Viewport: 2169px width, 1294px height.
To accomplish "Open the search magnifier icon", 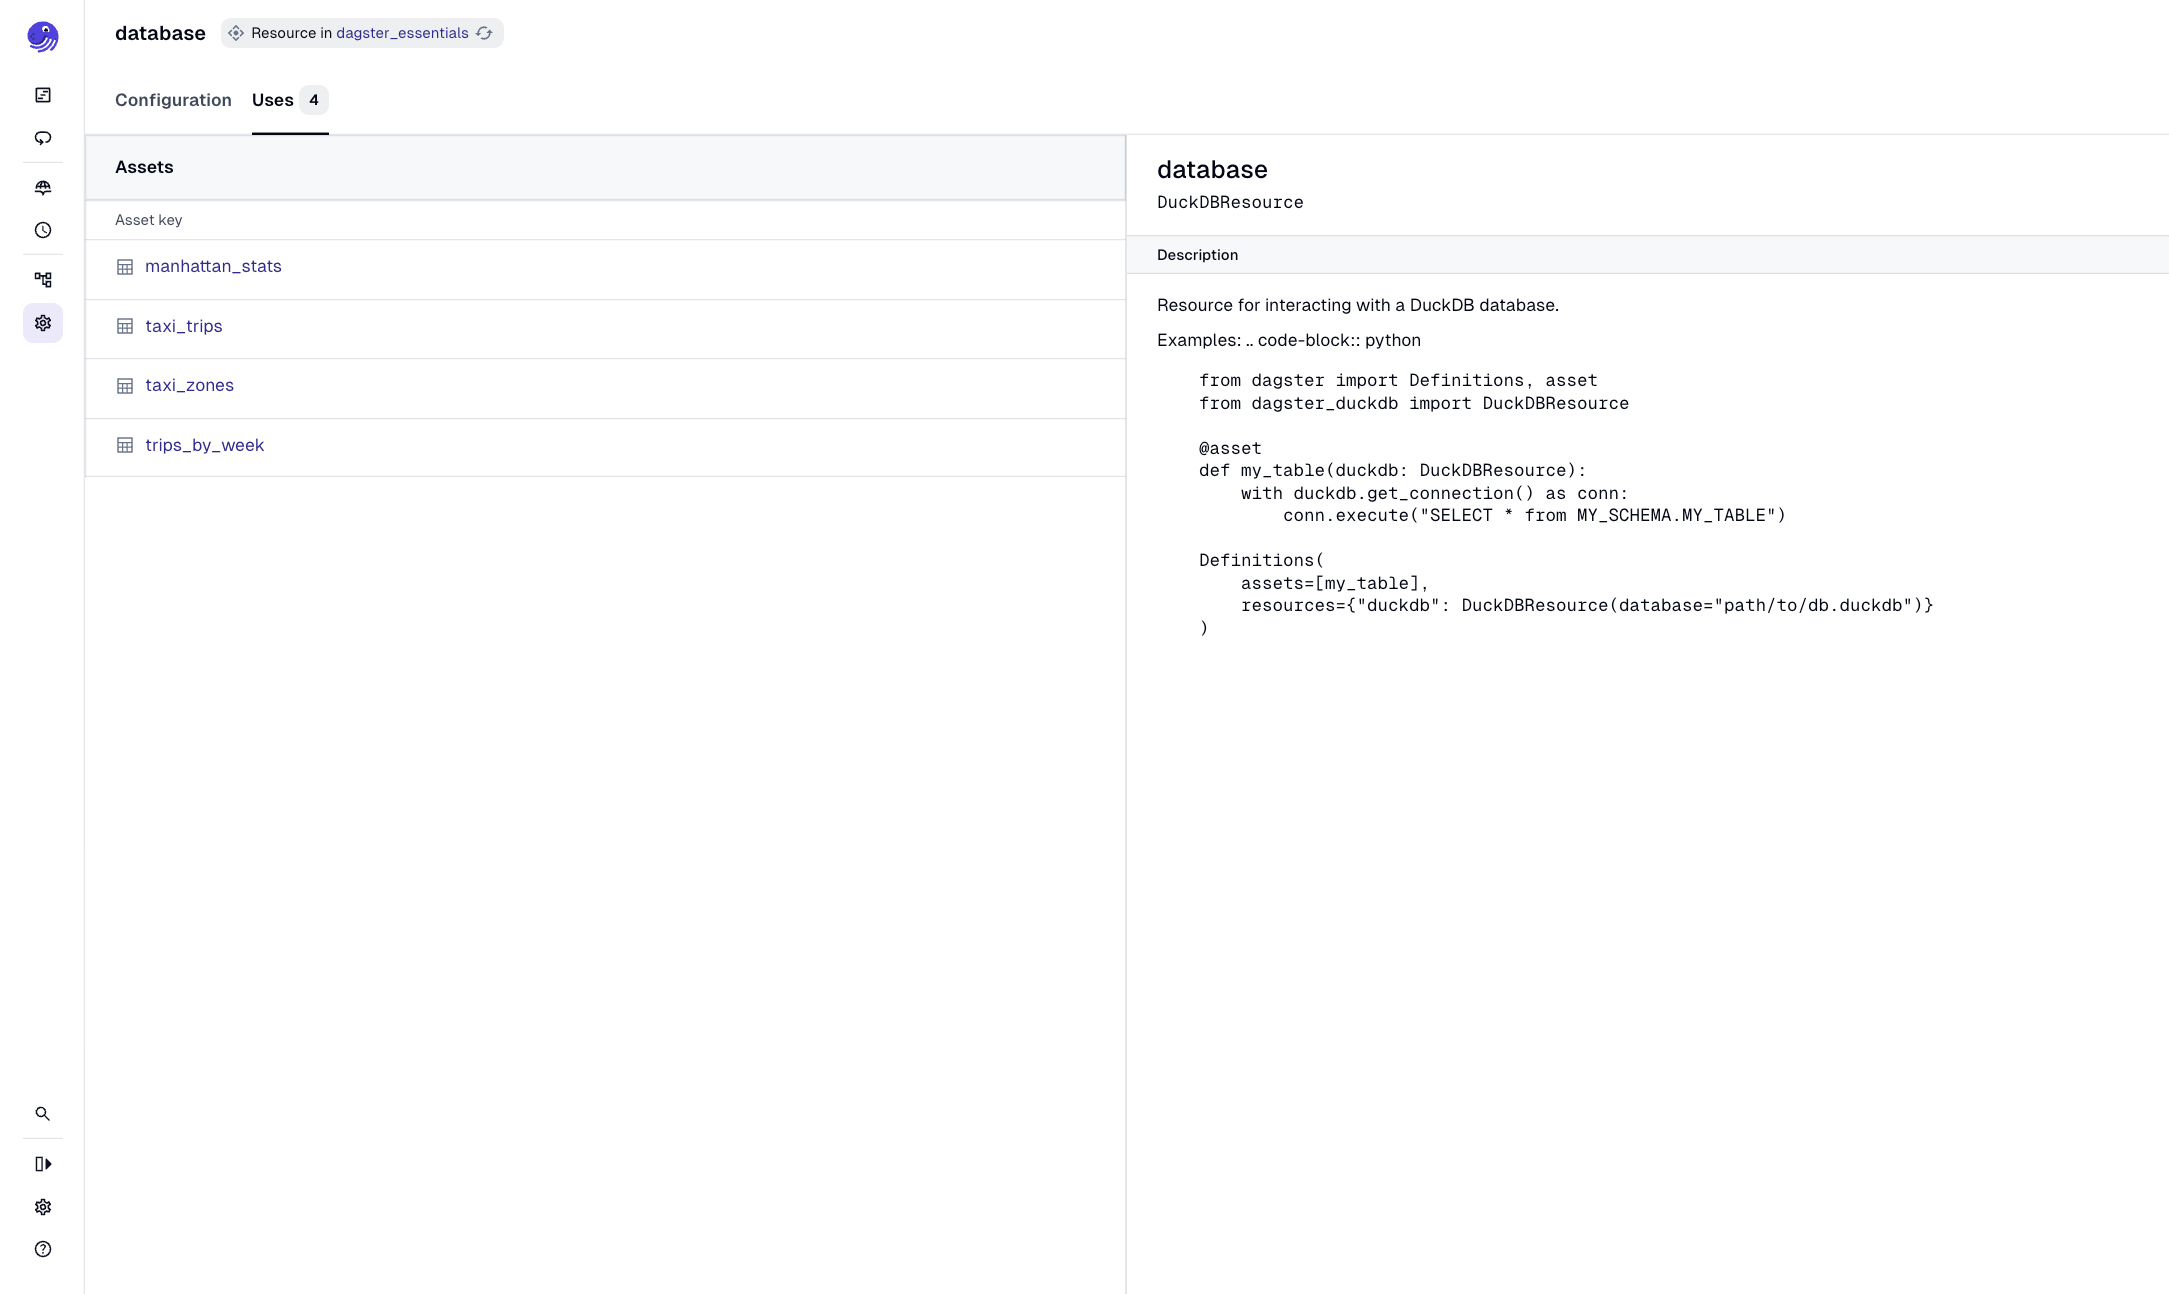I will (42, 1113).
